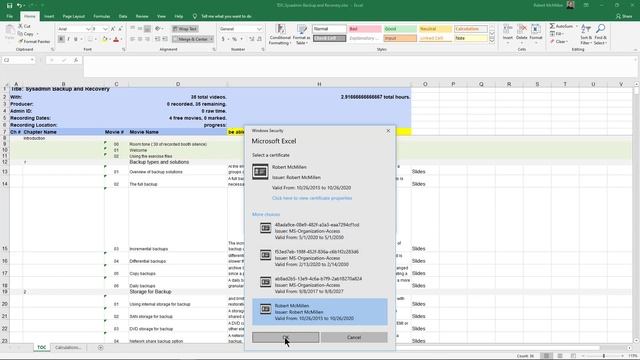
Task: Open the number format dropdown
Action: click(x=259, y=29)
